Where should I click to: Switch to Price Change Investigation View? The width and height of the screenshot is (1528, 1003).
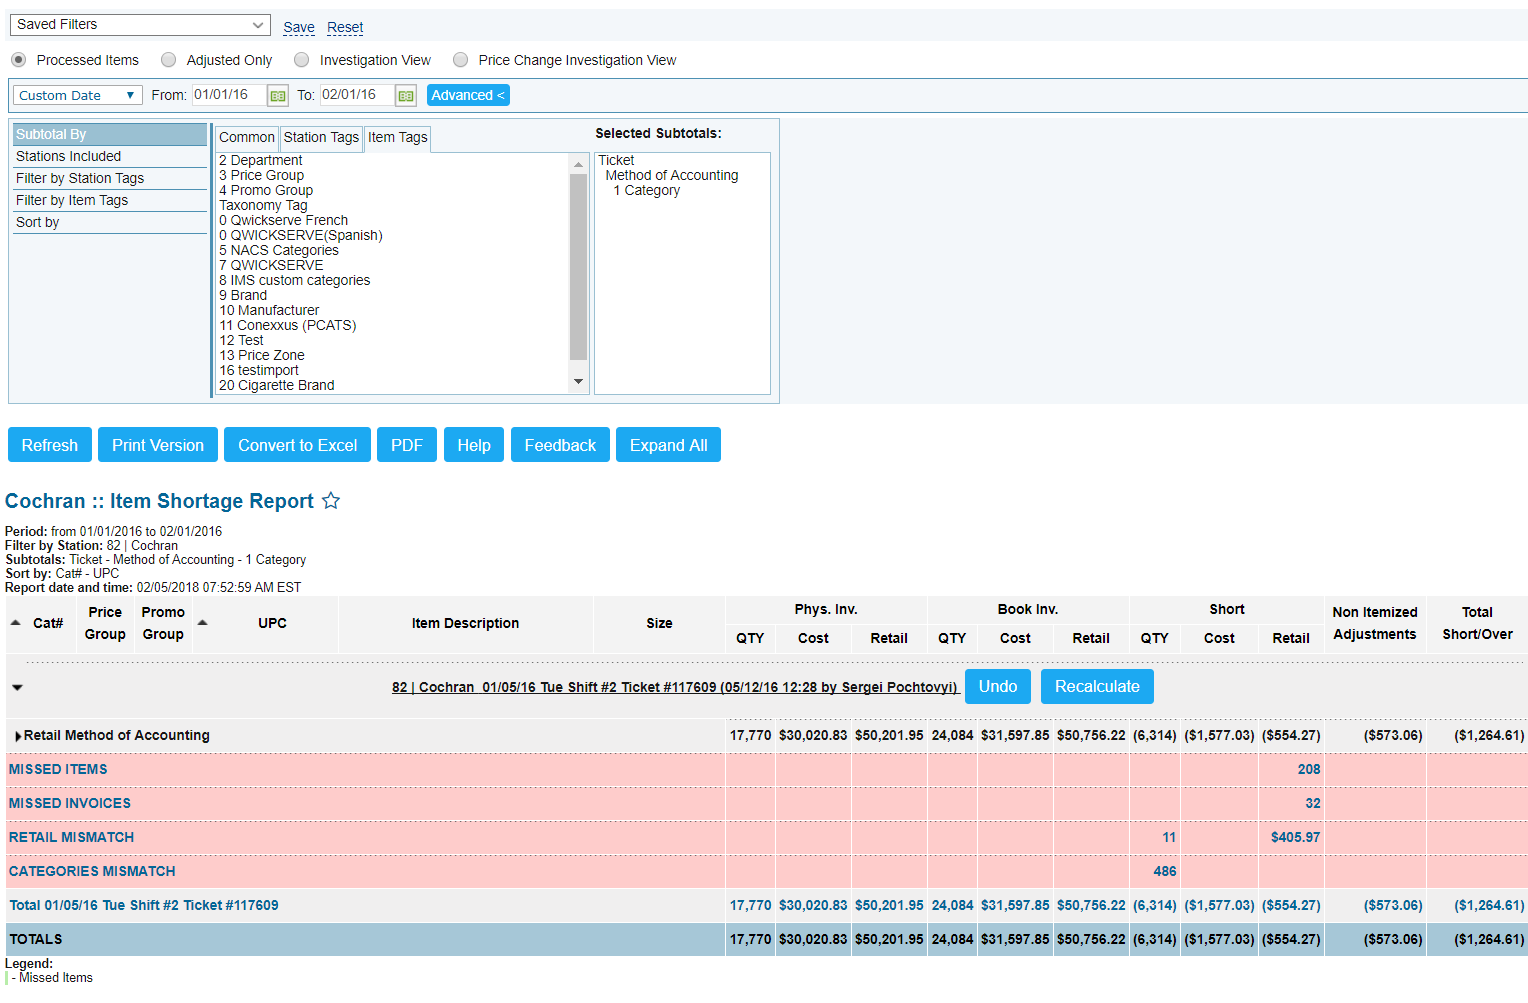coord(460,59)
